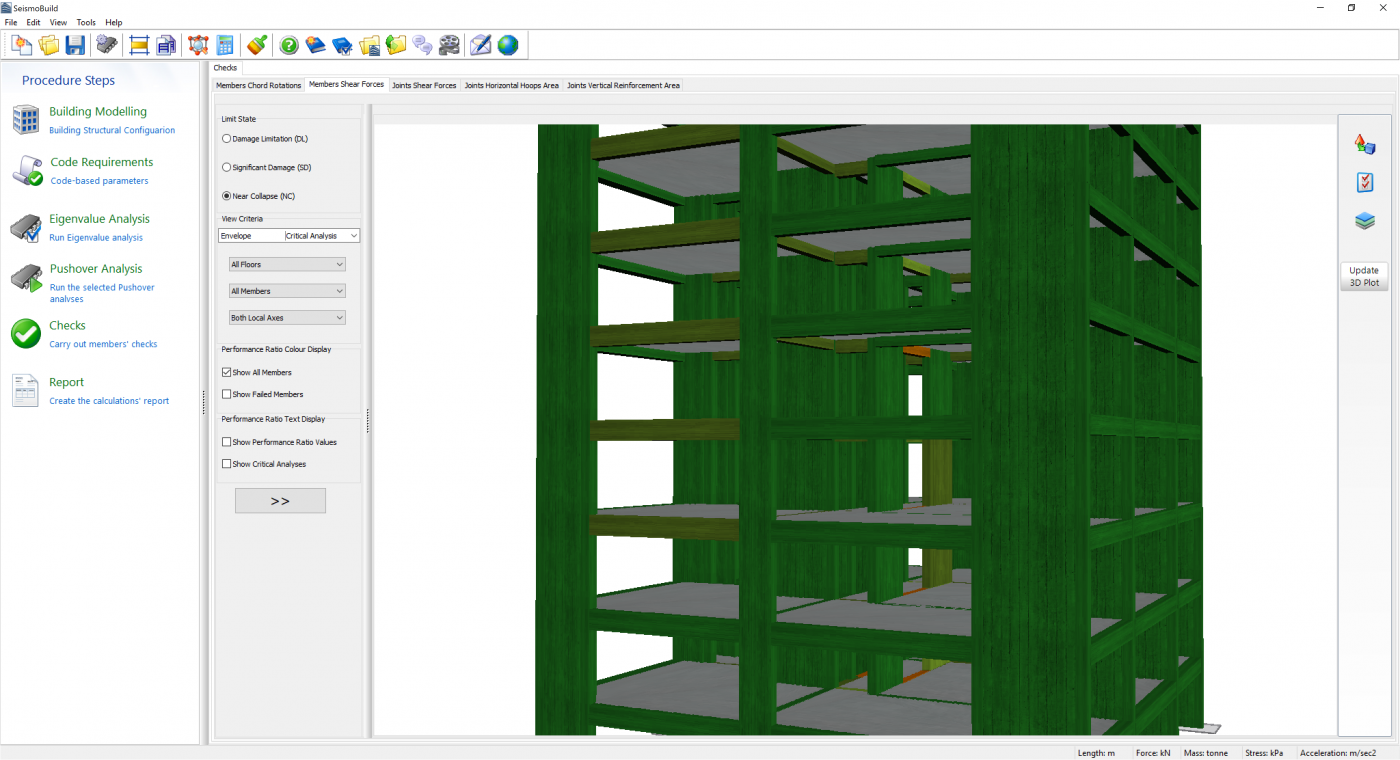Click the folder with picture icon
The height and width of the screenshot is (760, 1400).
point(370,45)
